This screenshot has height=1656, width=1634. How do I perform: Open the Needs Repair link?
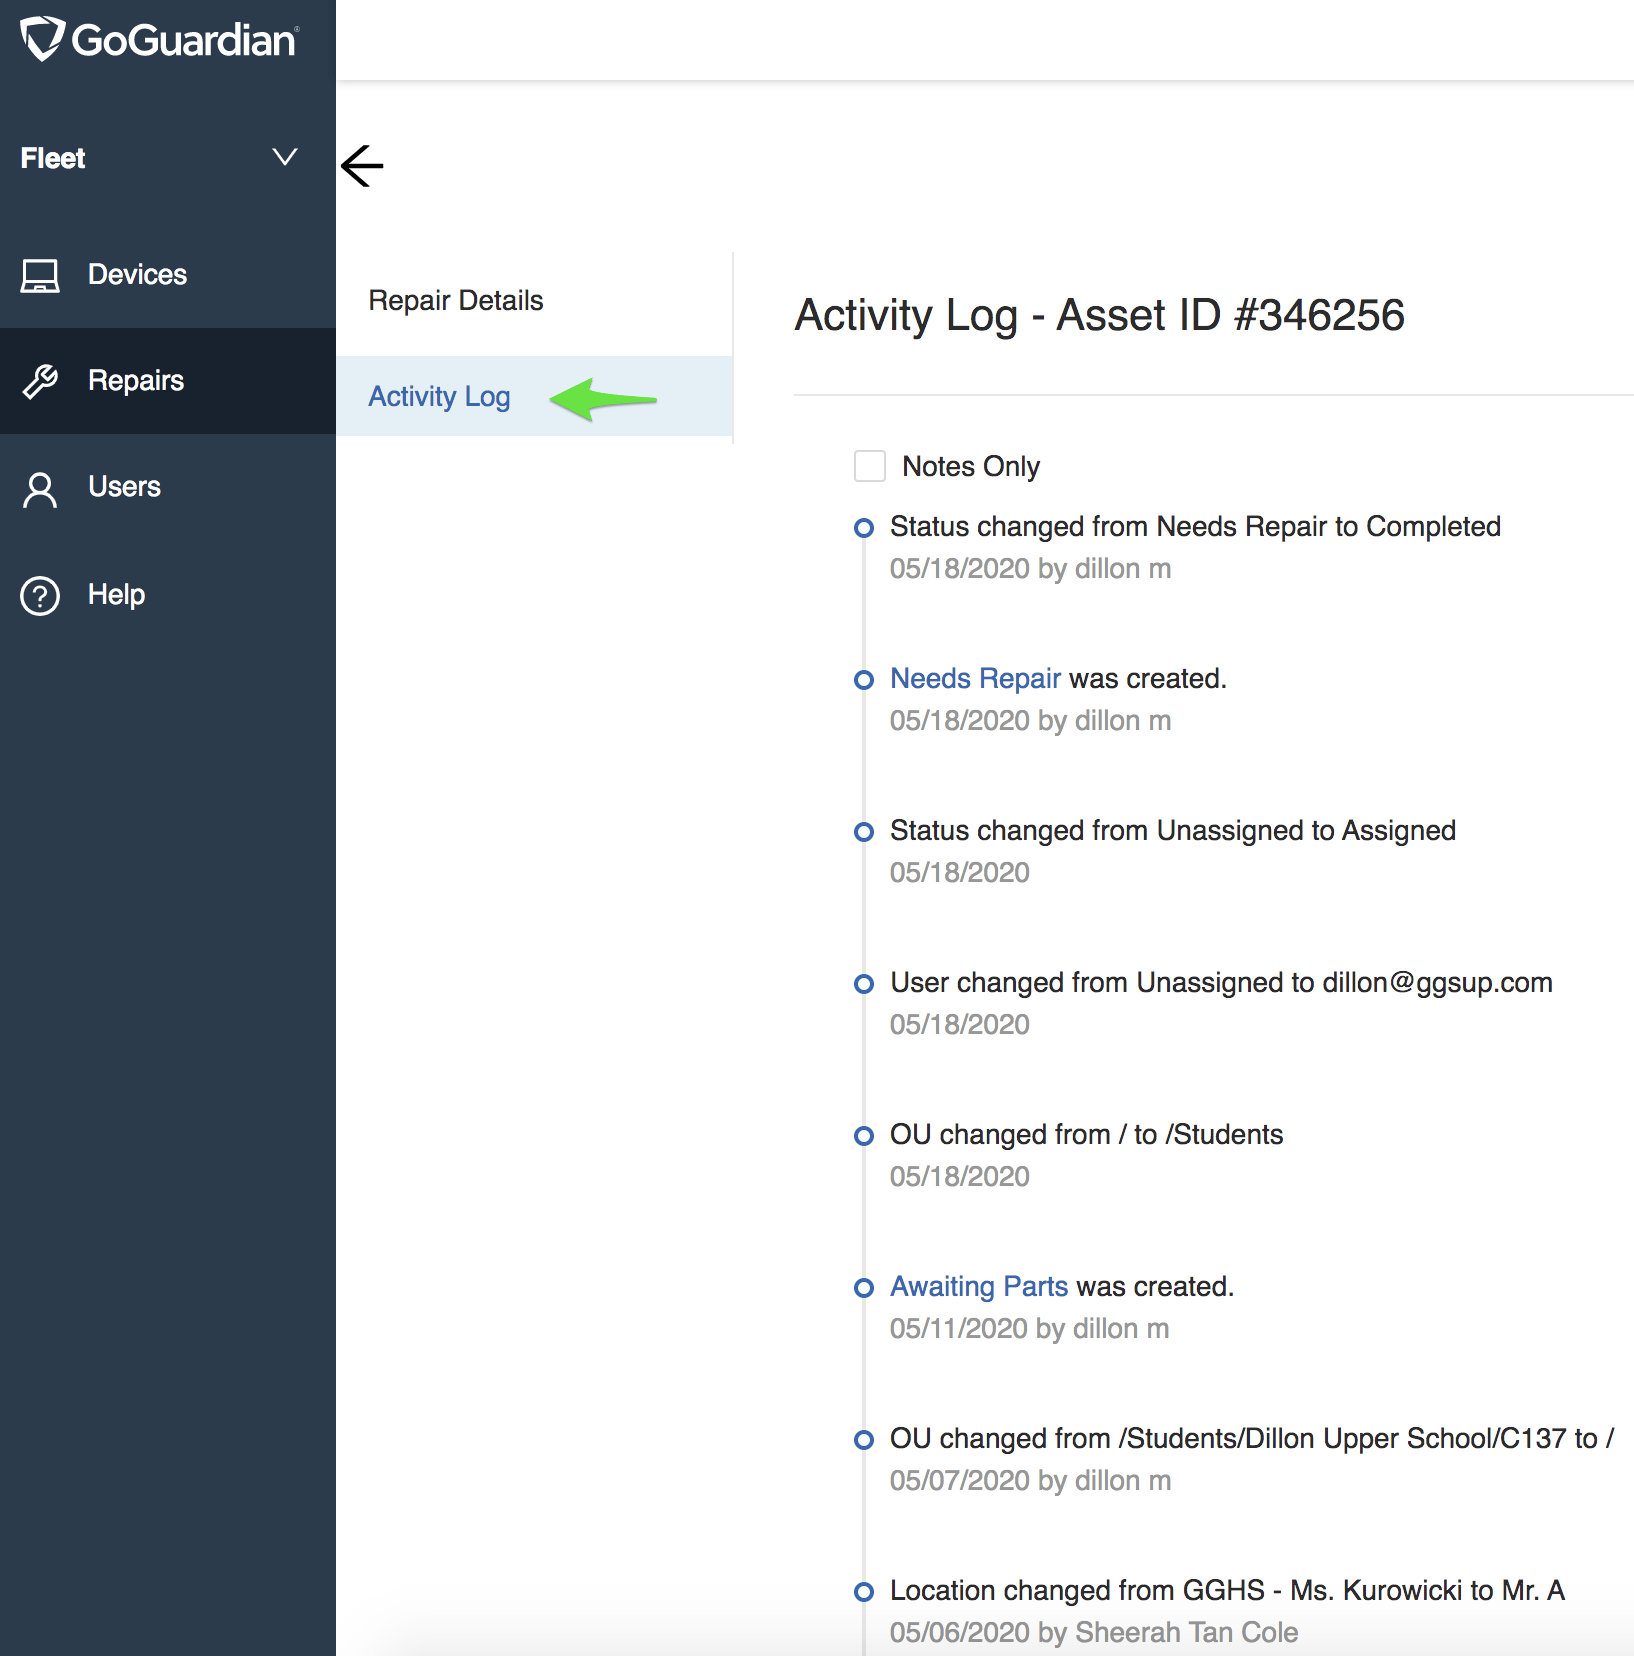coord(975,678)
